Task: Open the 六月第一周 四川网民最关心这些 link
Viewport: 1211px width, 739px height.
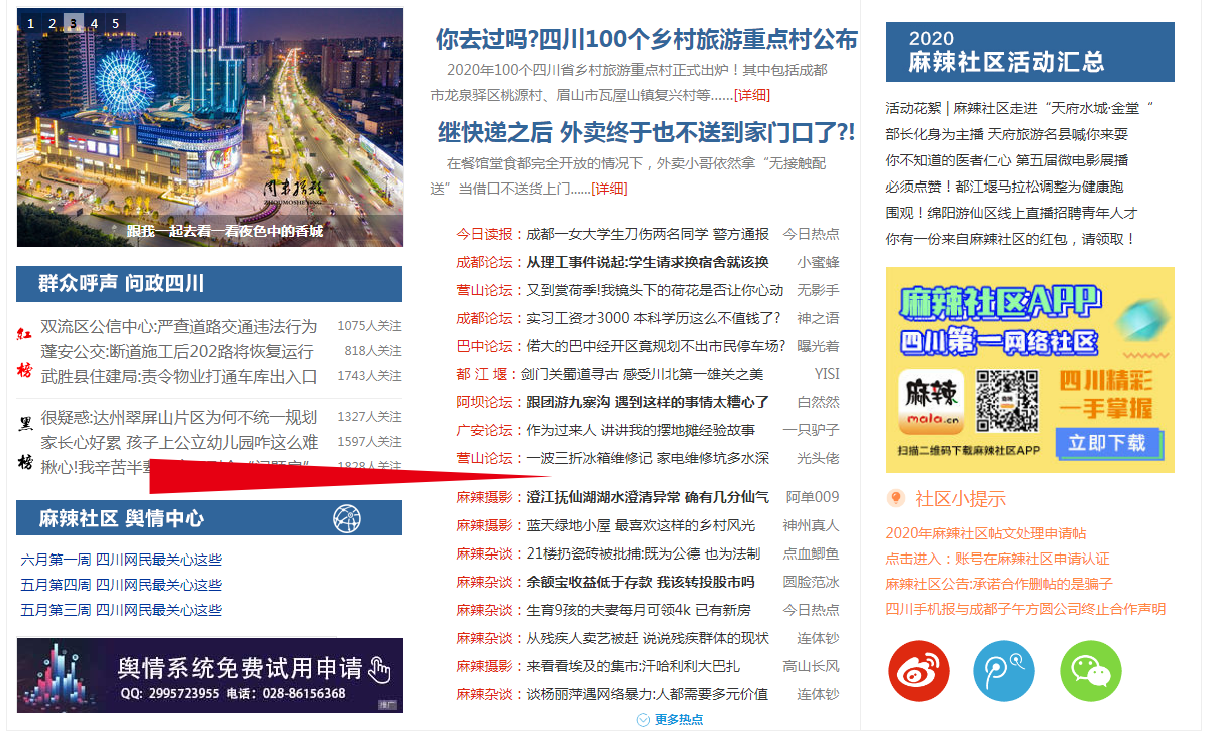Action: [121, 560]
